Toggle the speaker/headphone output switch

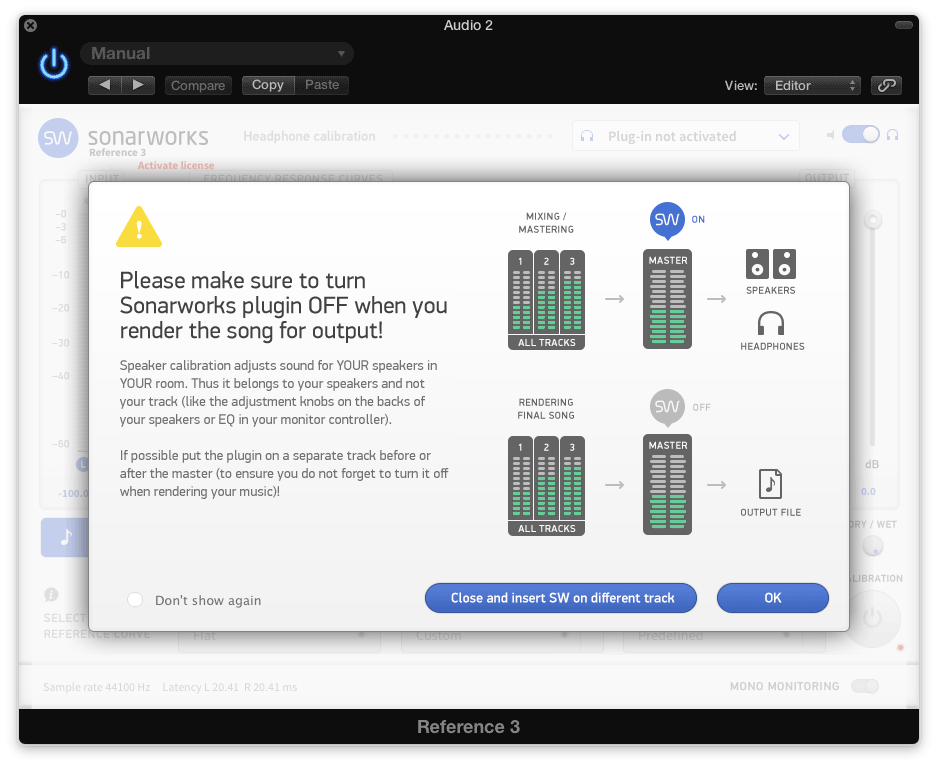(x=860, y=135)
